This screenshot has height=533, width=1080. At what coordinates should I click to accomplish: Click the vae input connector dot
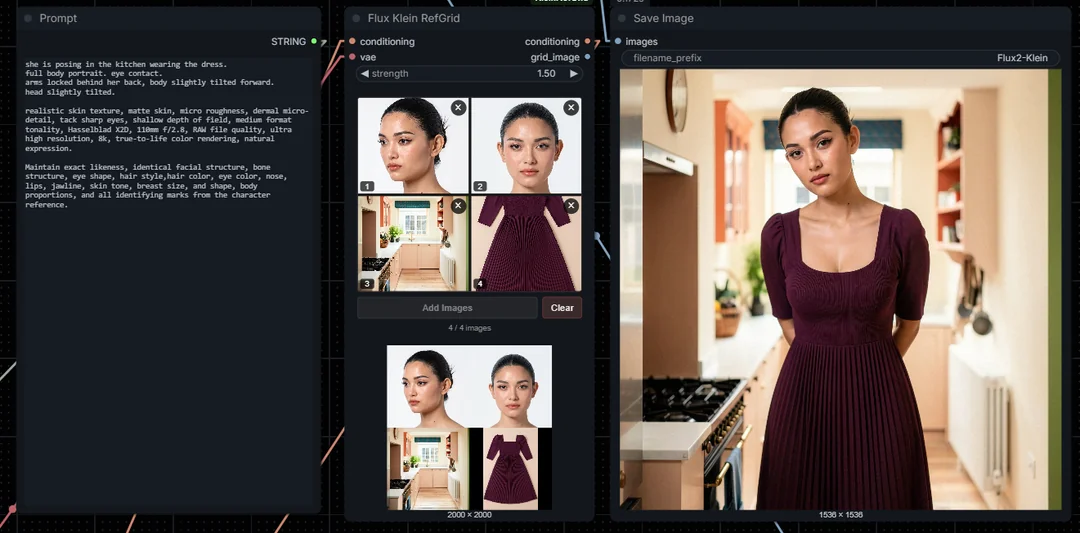coord(352,57)
